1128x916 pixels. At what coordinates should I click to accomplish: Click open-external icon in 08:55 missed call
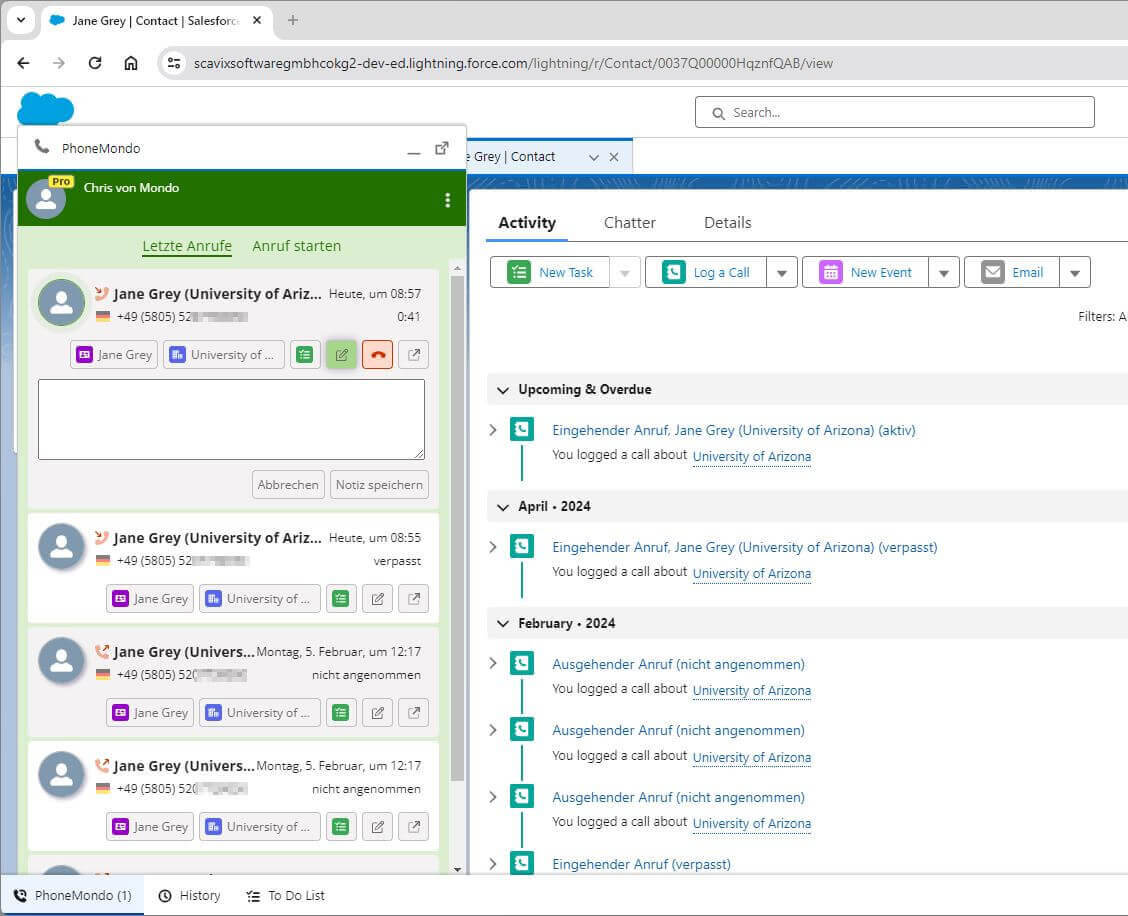click(414, 599)
